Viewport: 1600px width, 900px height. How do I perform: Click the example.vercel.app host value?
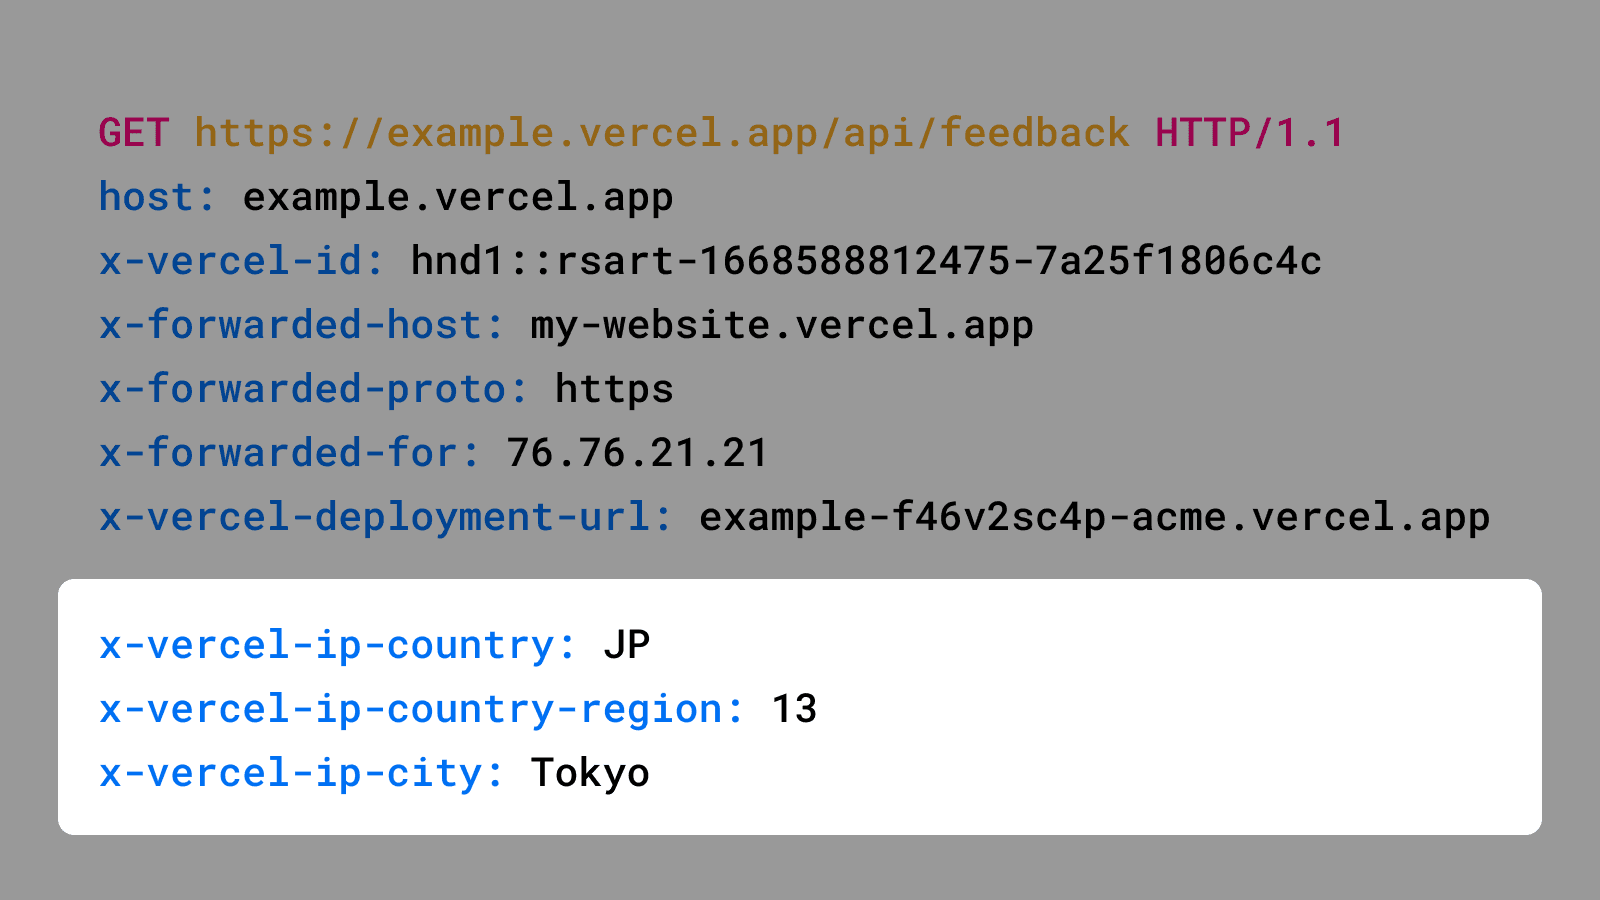(457, 197)
